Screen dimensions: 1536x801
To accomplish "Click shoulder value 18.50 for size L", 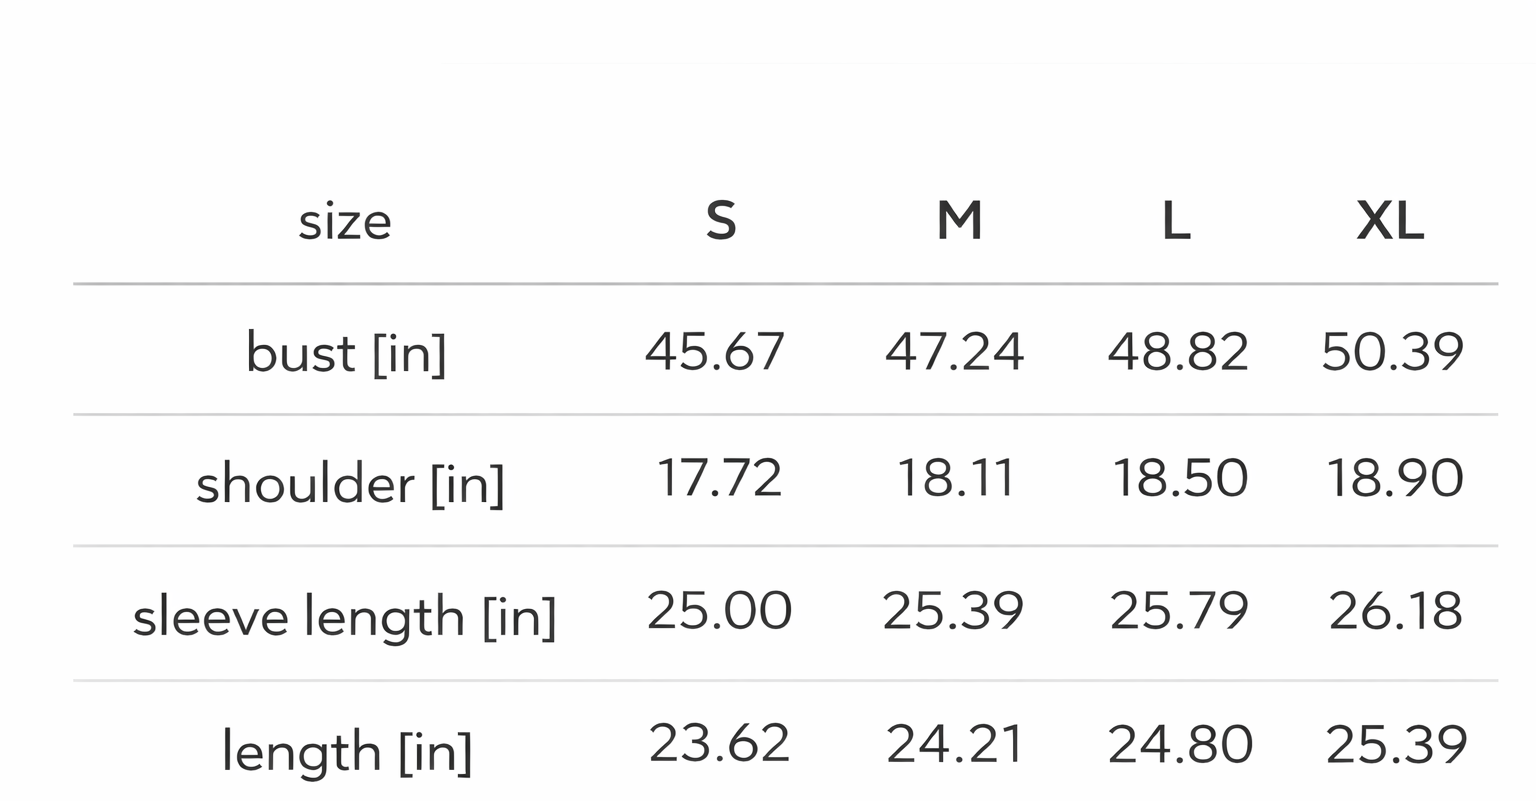I will pyautogui.click(x=1180, y=478).
